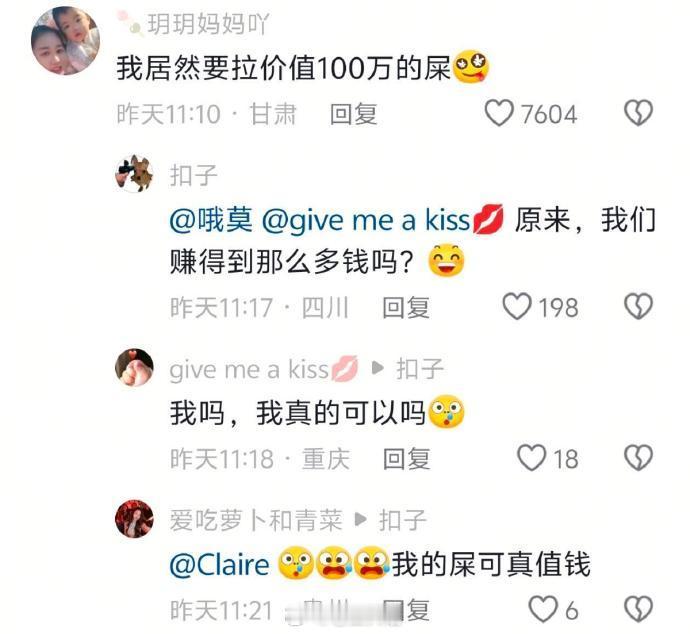
Task: Like the comment with 6 likes
Action: (543, 609)
